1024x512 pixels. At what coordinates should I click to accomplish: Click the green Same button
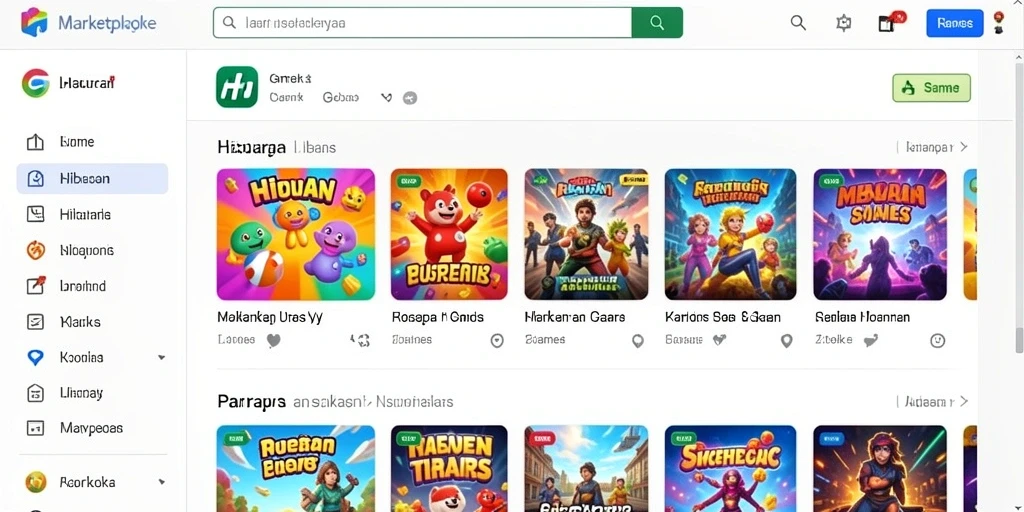931,88
